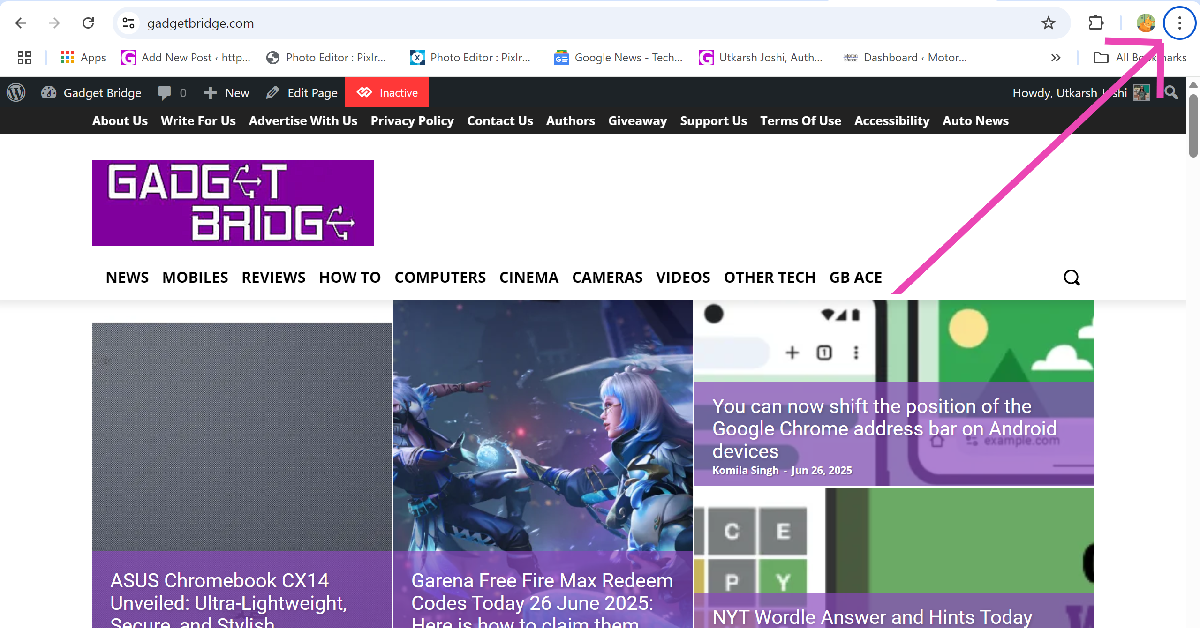Select the CINEMA menu item
This screenshot has width=1200, height=628.
tap(529, 277)
